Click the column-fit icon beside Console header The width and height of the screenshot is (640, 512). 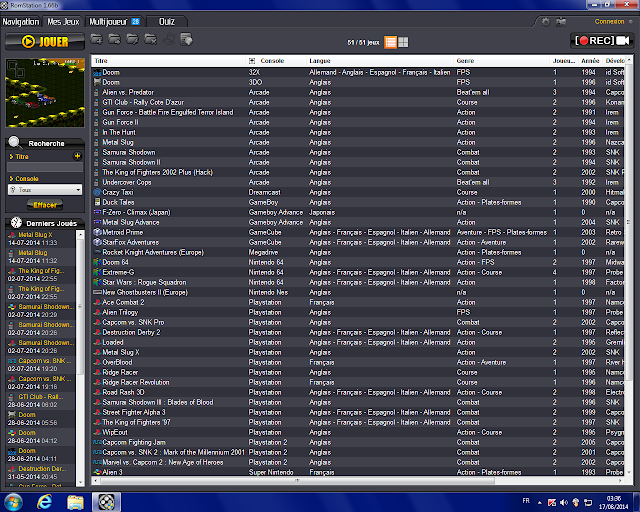[252, 61]
